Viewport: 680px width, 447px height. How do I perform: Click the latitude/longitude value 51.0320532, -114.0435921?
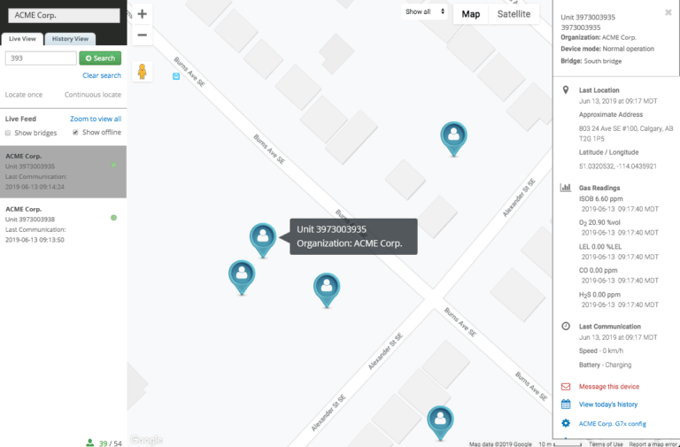pos(618,166)
